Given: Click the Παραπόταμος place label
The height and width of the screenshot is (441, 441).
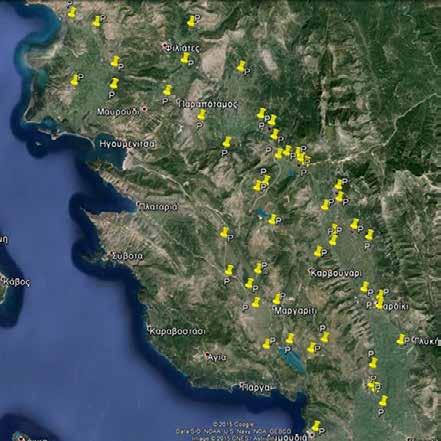Looking at the screenshot, I should pos(209,104).
